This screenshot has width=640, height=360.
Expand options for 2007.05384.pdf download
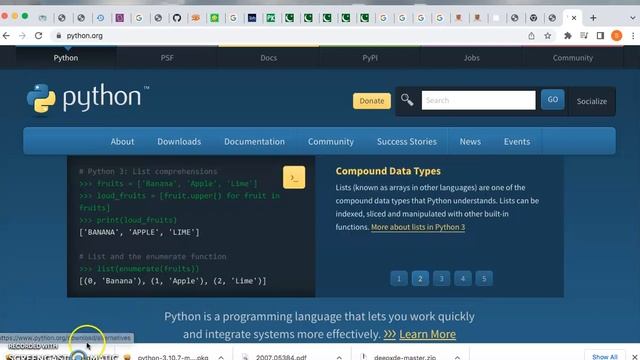click(x=339, y=357)
